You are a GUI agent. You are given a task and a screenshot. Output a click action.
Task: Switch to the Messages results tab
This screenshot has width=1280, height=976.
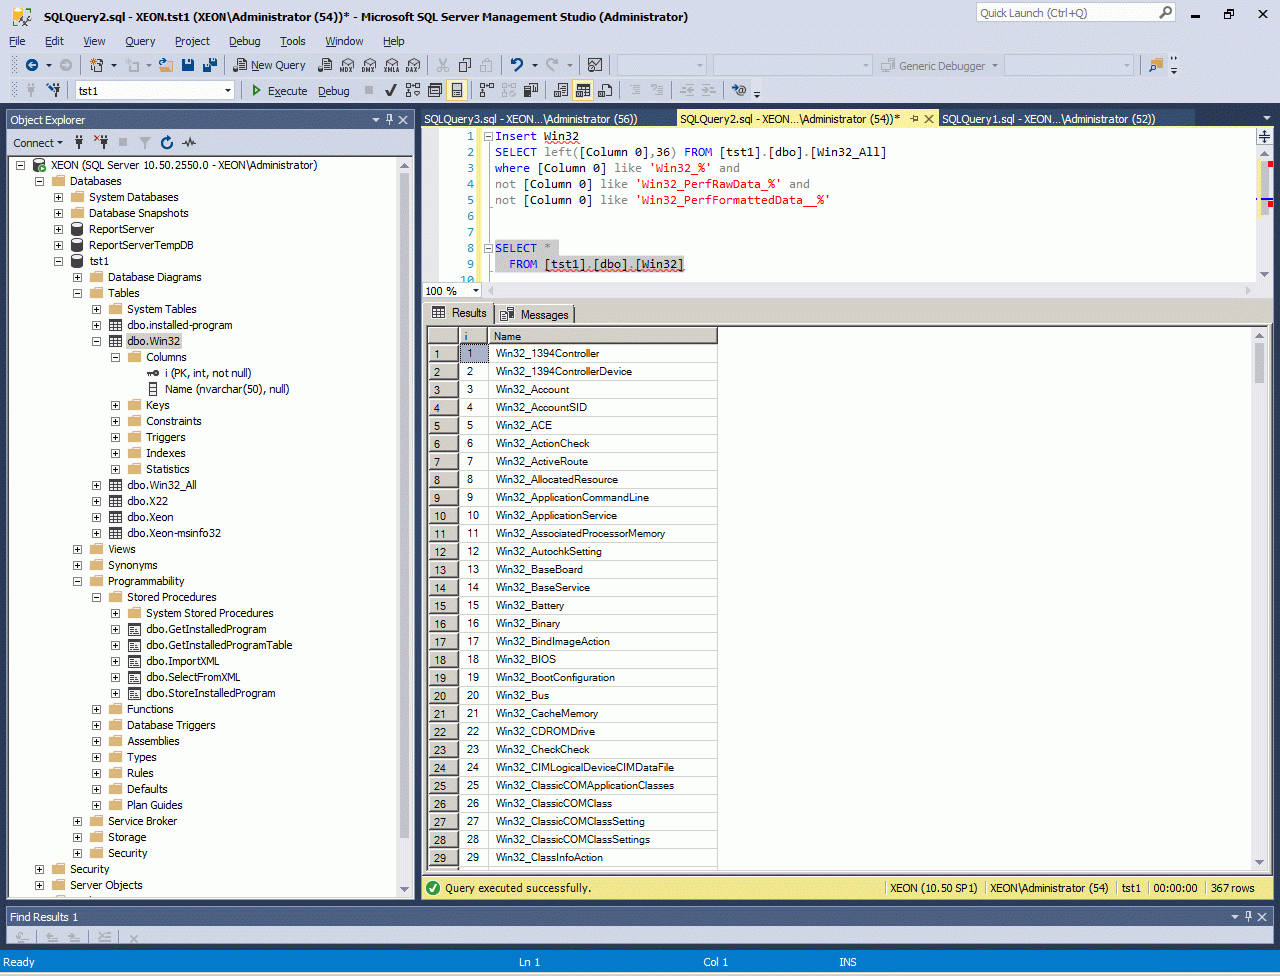click(536, 315)
